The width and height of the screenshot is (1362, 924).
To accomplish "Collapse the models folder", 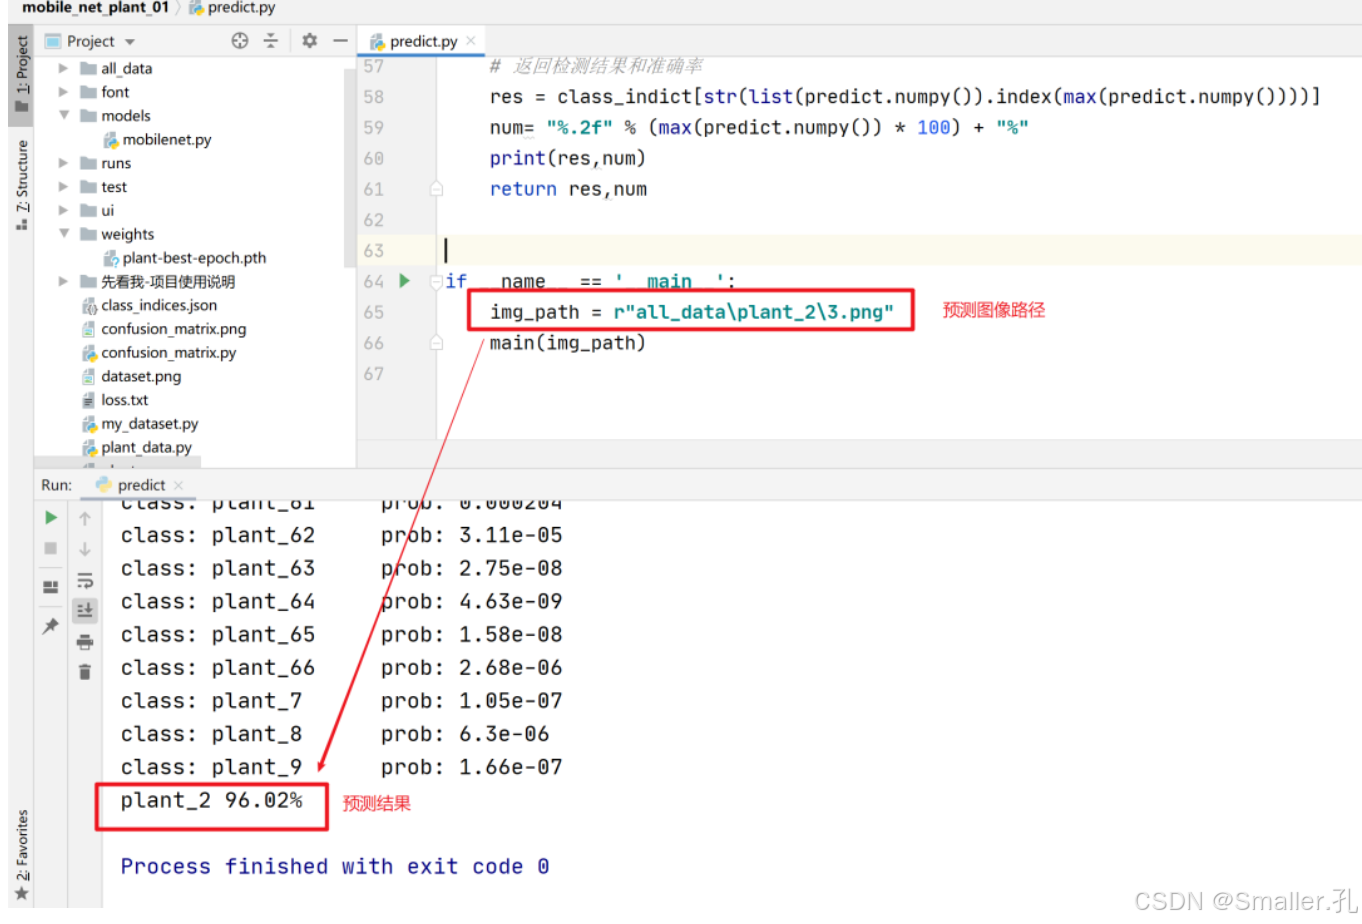I will (63, 115).
